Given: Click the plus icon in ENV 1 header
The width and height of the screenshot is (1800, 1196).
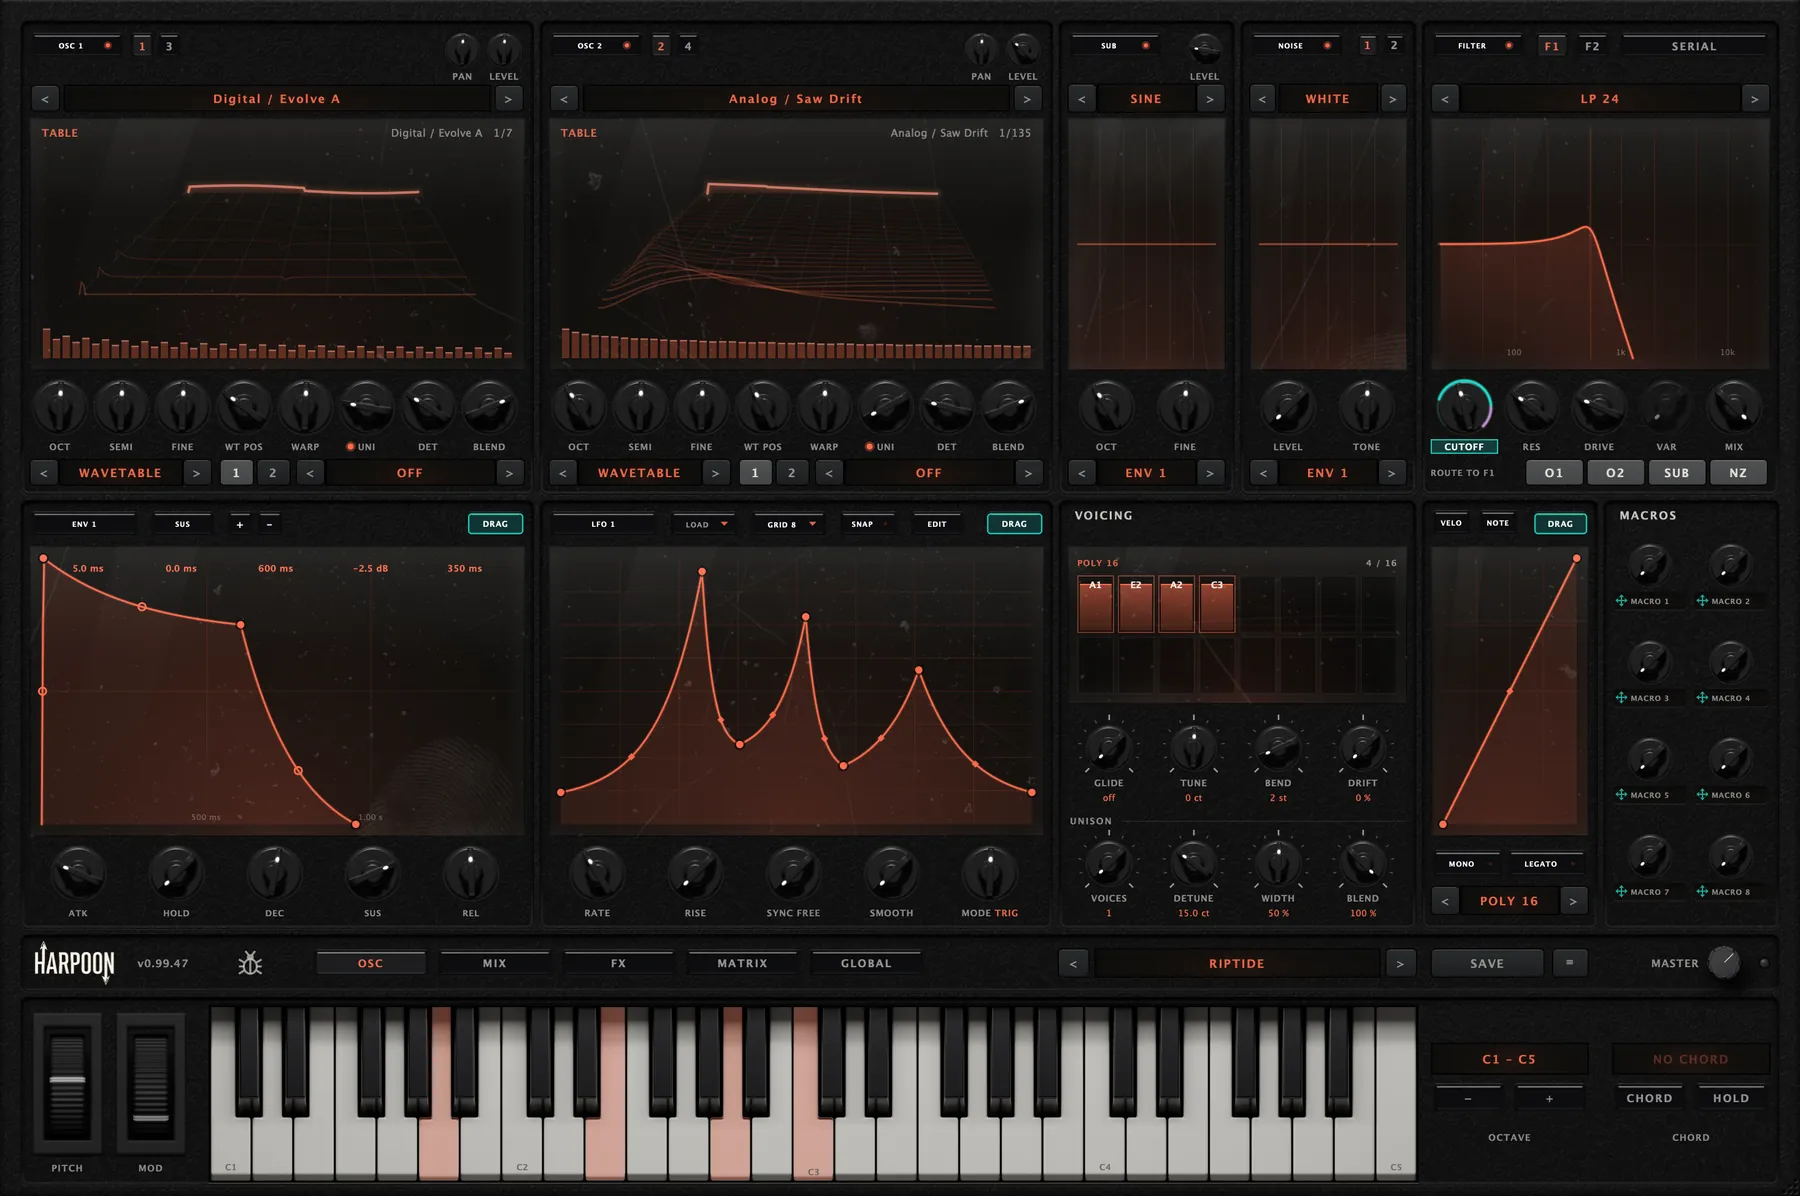Looking at the screenshot, I should tap(240, 524).
